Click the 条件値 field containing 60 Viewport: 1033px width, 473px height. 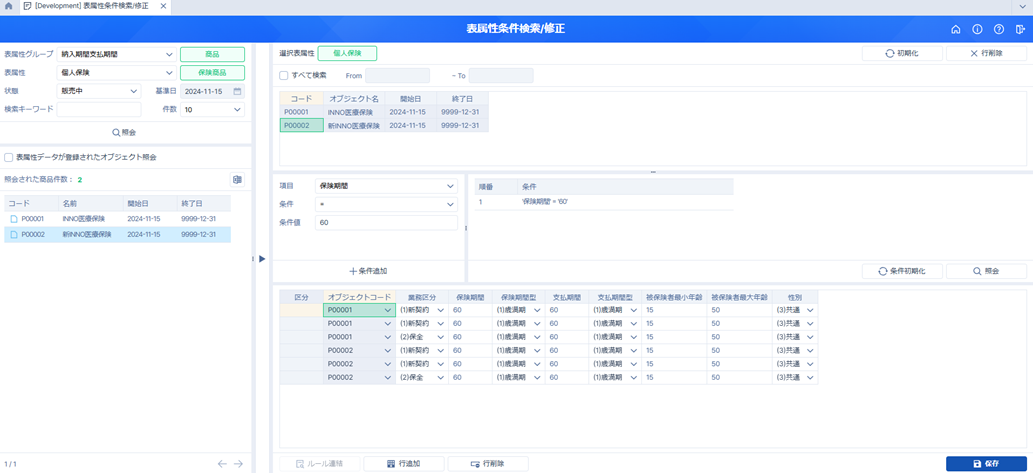[386, 223]
